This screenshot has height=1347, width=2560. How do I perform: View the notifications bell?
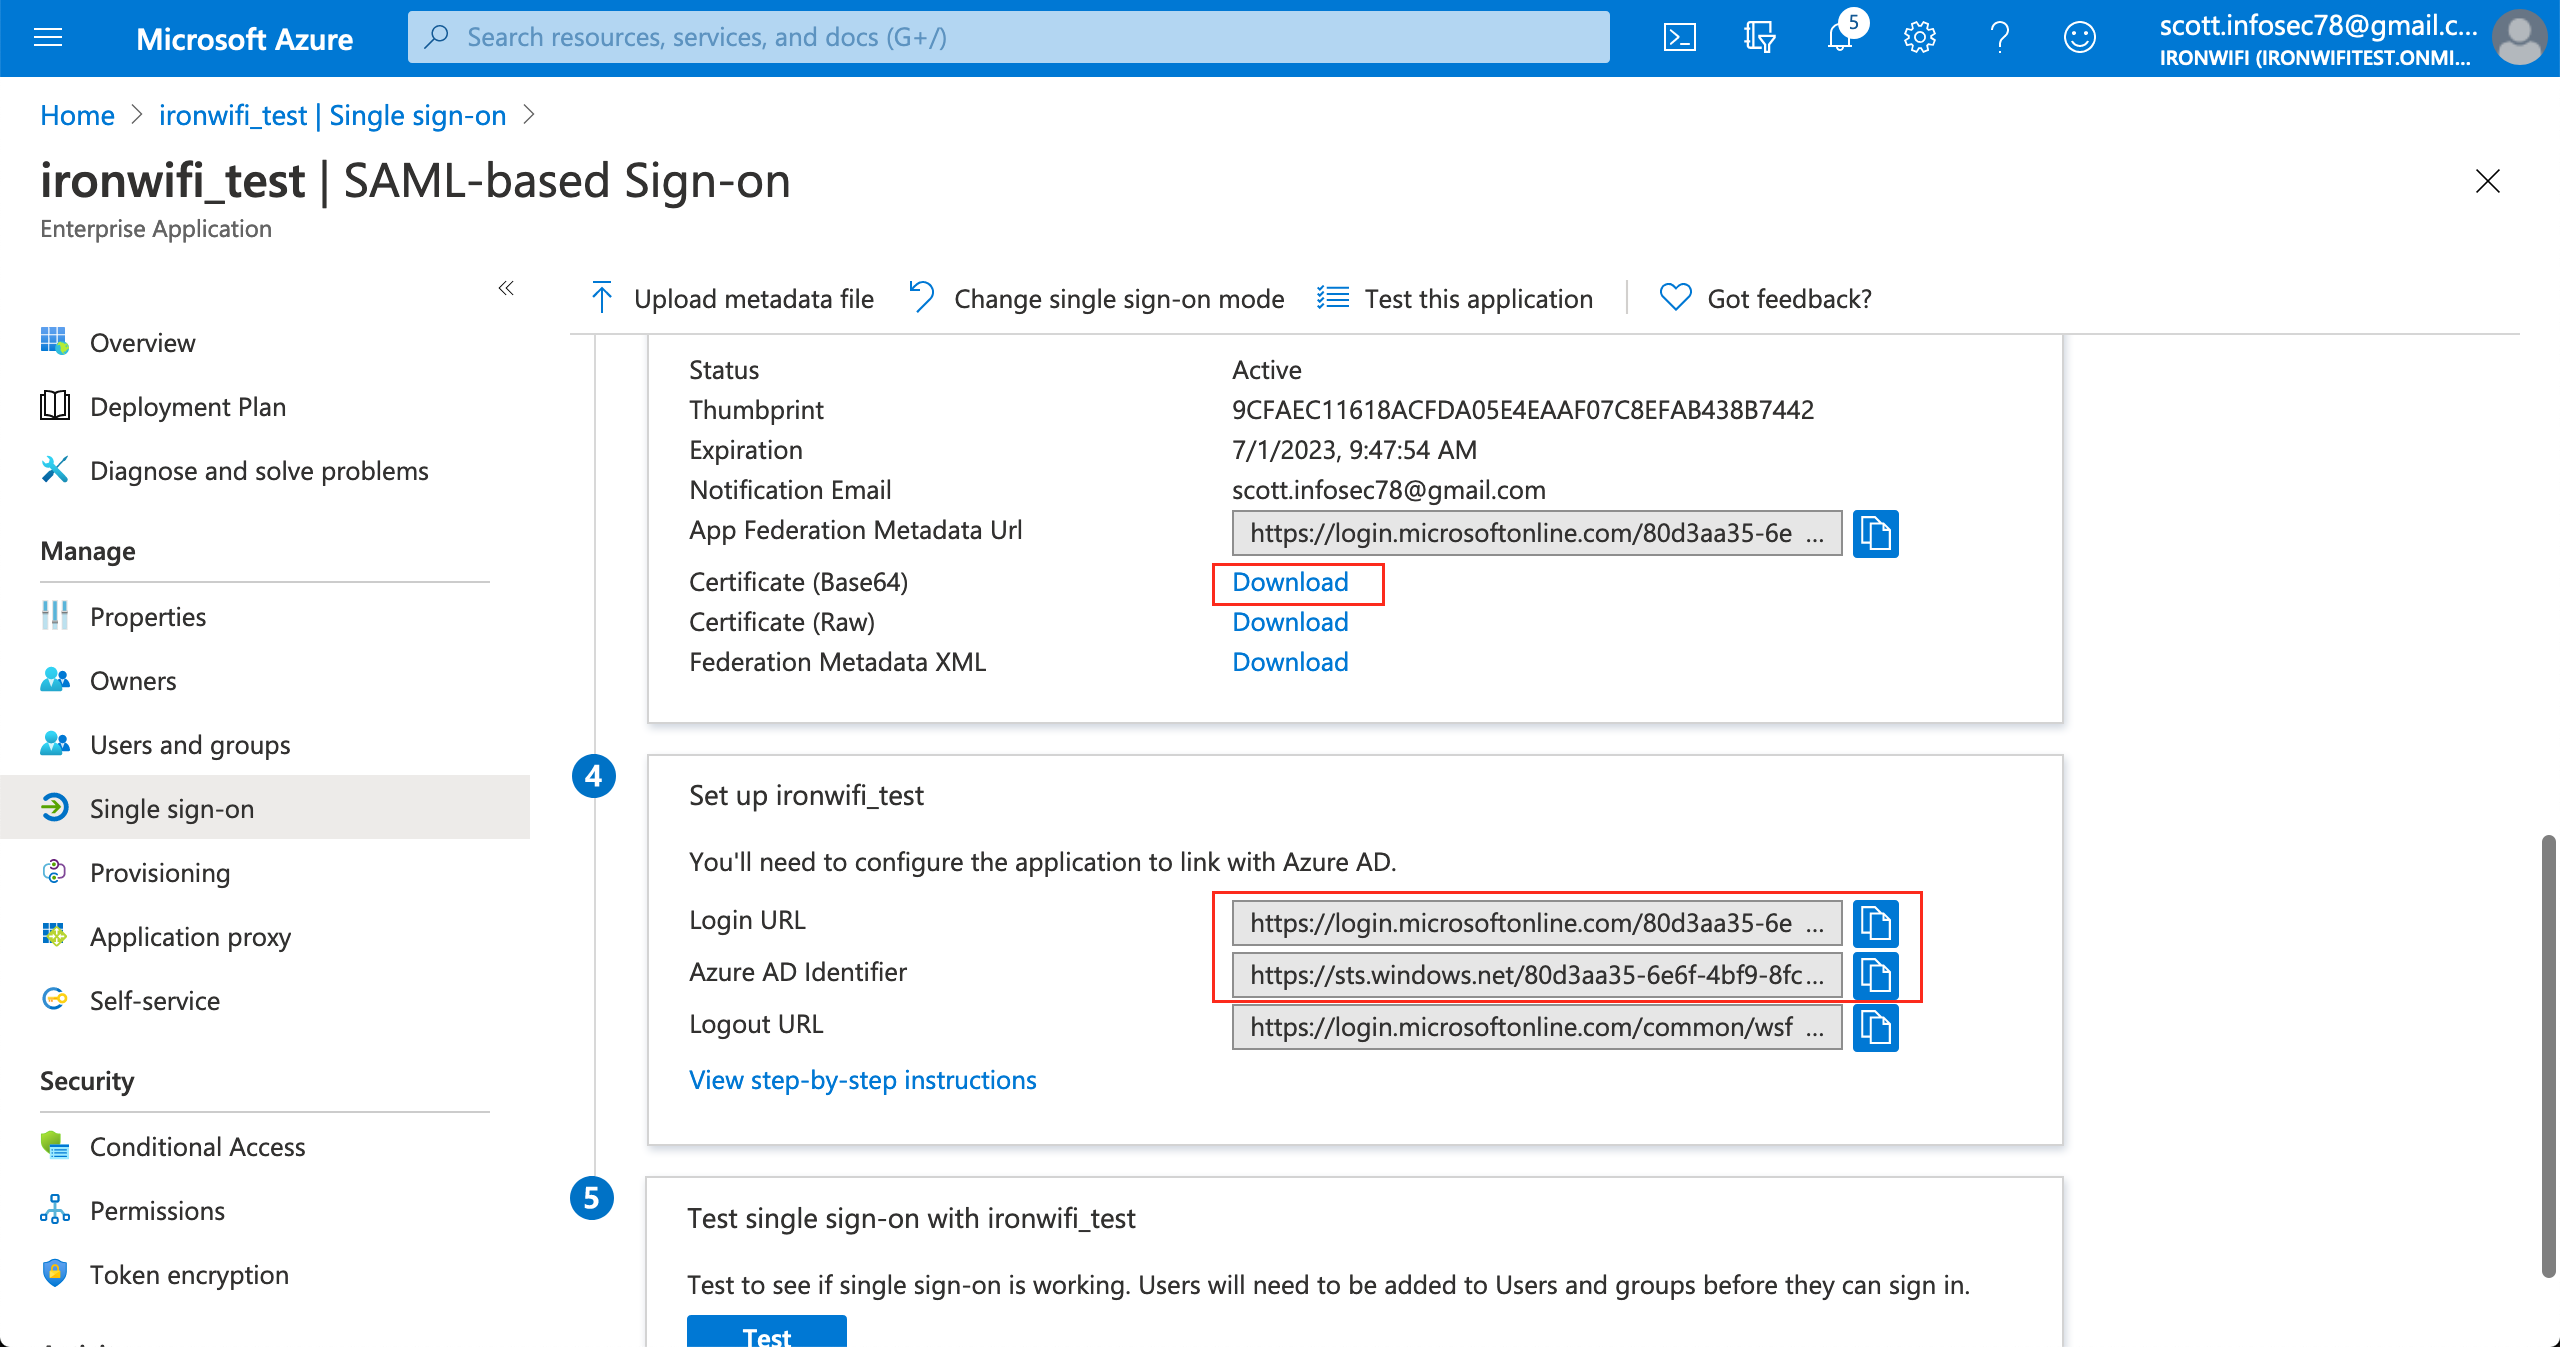point(1839,37)
